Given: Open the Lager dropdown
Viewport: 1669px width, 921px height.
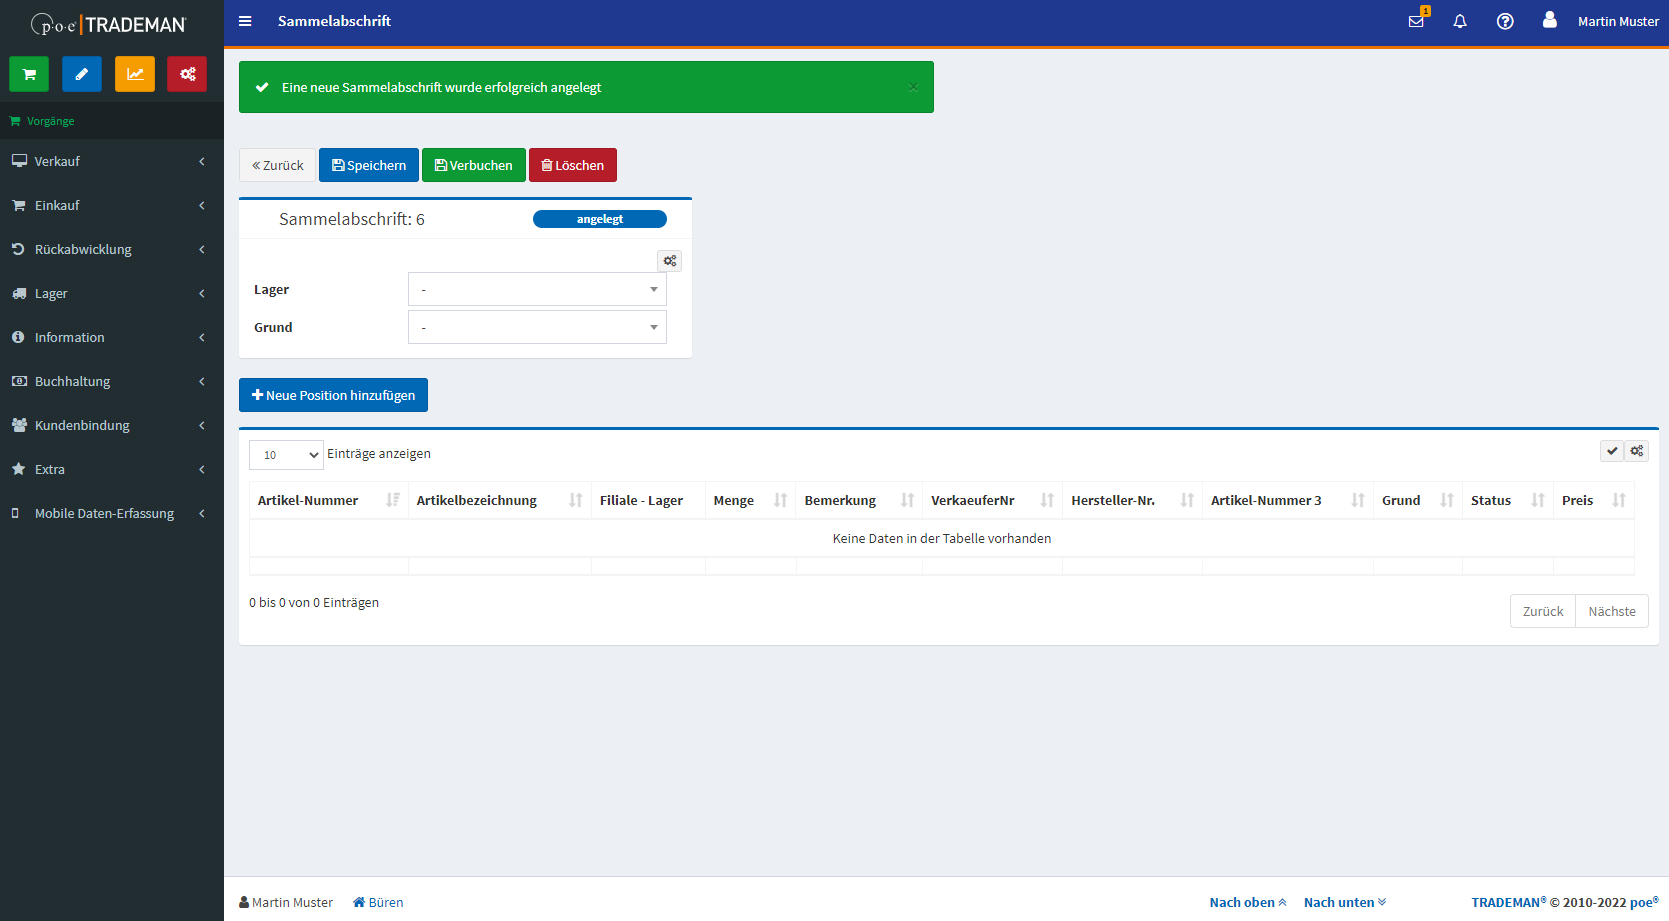Looking at the screenshot, I should 537,289.
